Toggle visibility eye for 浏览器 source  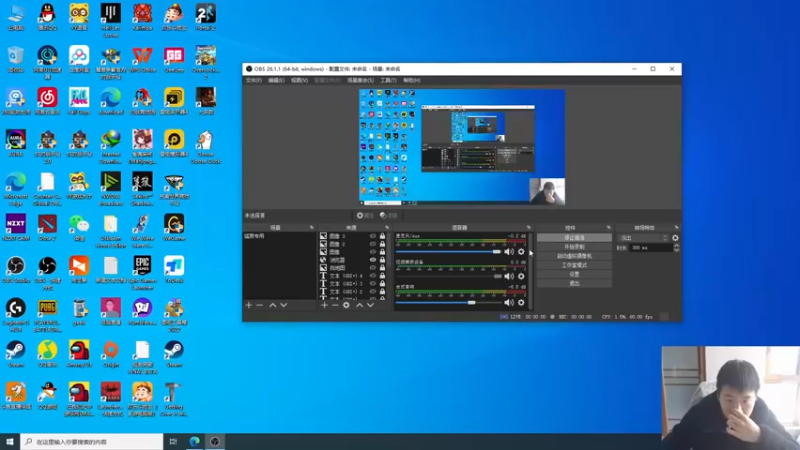pyautogui.click(x=373, y=260)
